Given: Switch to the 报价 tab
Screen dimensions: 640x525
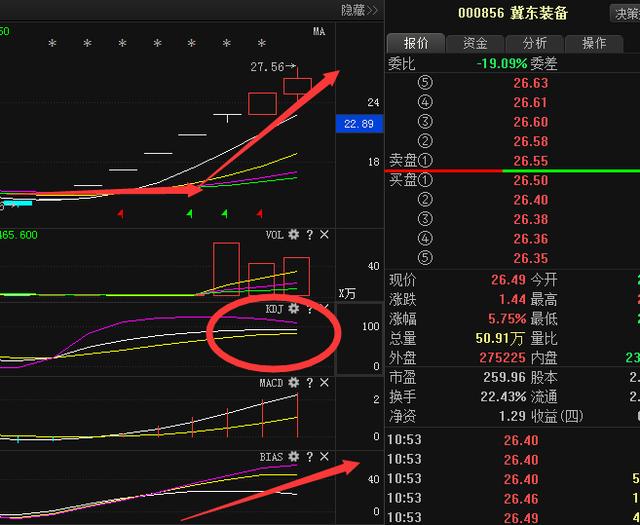Looking at the screenshot, I should [x=416, y=43].
